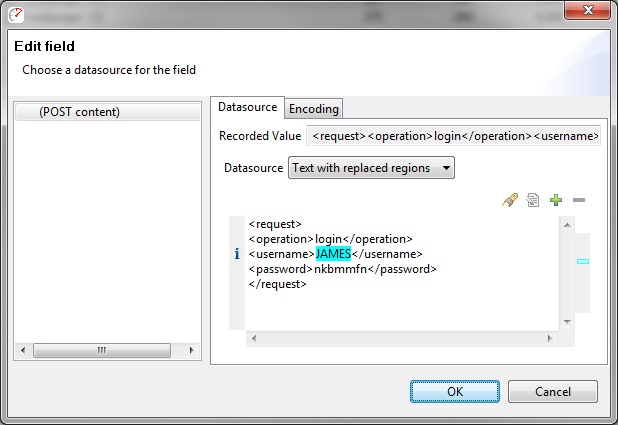Image resolution: width=618 pixels, height=425 pixels.
Task: Switch to the Encoding tab
Action: pyautogui.click(x=314, y=108)
